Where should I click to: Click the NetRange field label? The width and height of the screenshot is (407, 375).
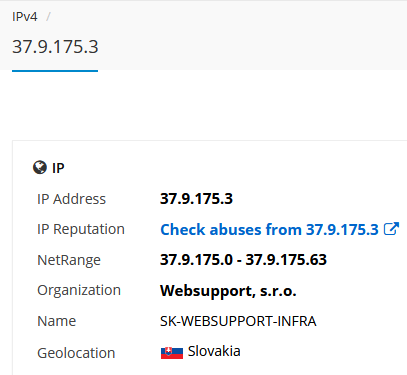(x=69, y=260)
